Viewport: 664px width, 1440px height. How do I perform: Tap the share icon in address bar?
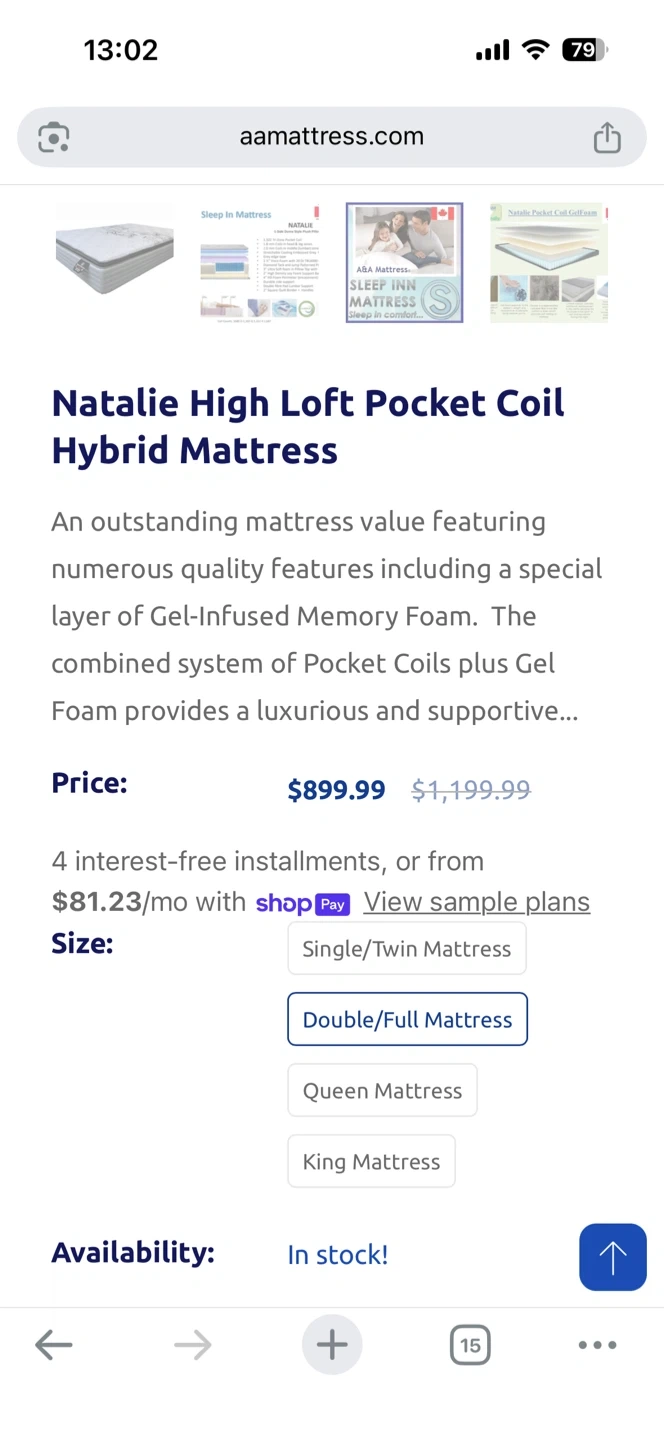coord(607,137)
